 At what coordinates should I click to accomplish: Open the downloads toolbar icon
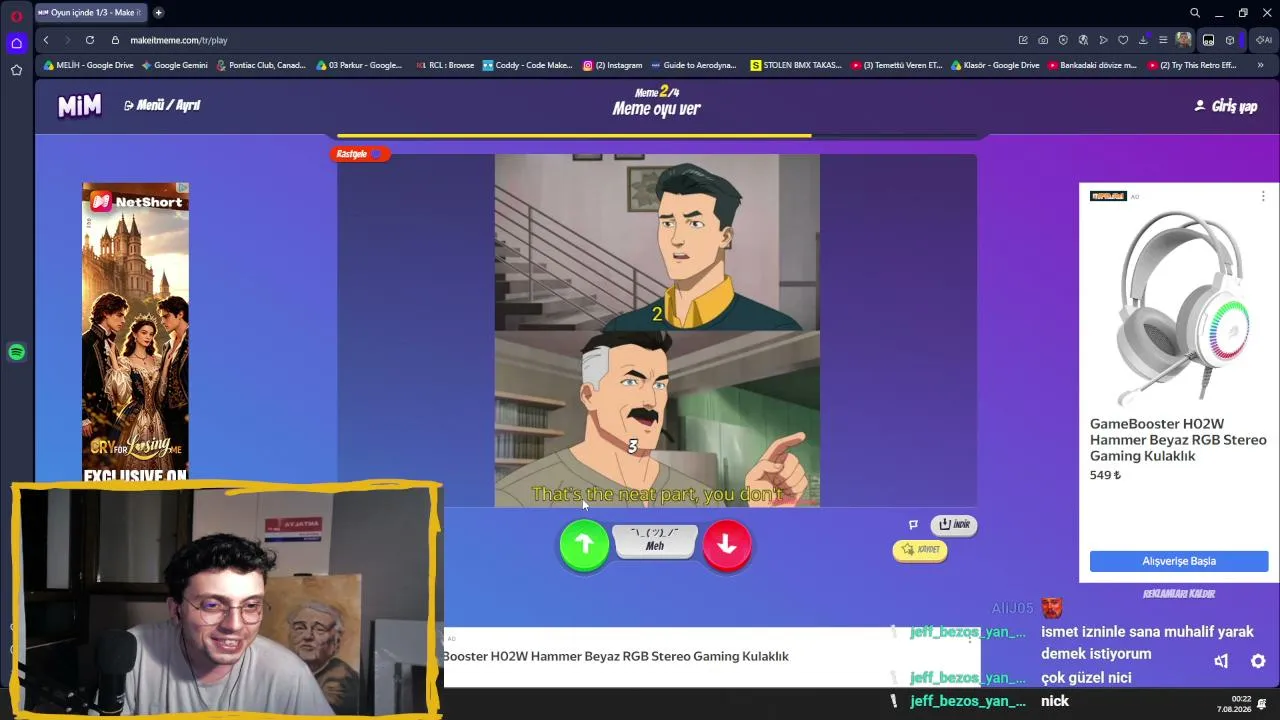point(1143,40)
